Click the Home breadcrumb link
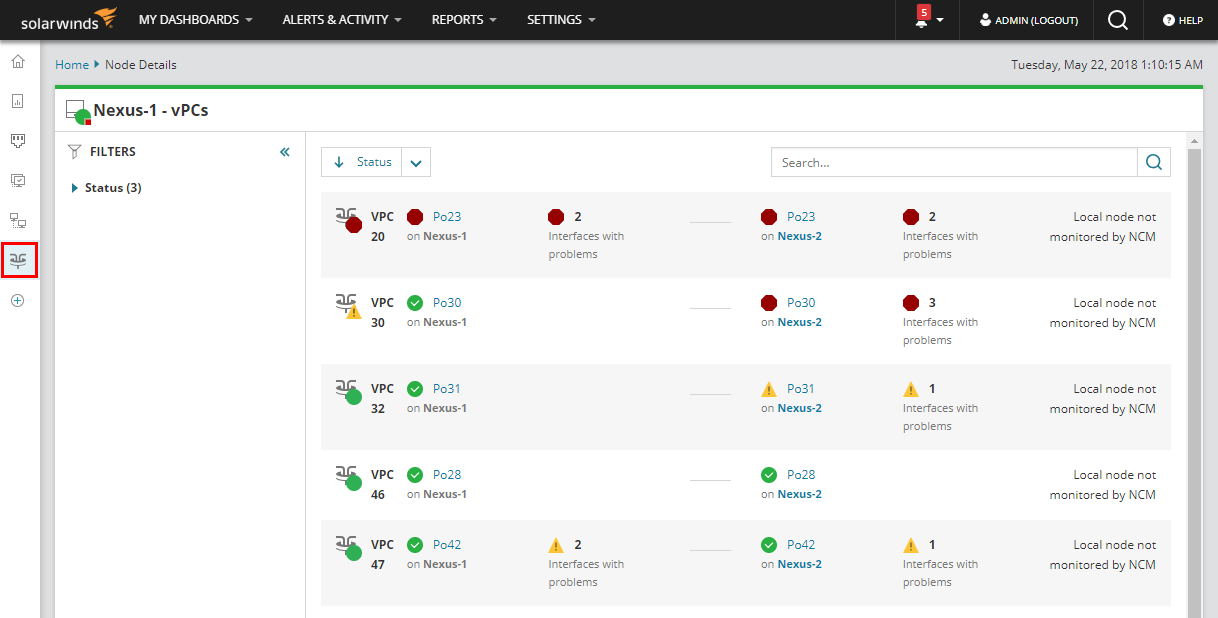The image size is (1218, 618). click(72, 65)
